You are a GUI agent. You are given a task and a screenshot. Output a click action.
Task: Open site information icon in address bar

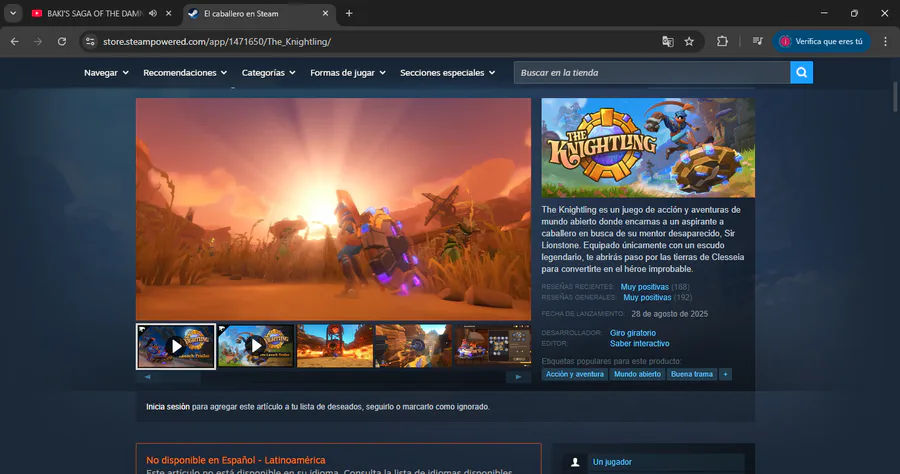(x=90, y=41)
